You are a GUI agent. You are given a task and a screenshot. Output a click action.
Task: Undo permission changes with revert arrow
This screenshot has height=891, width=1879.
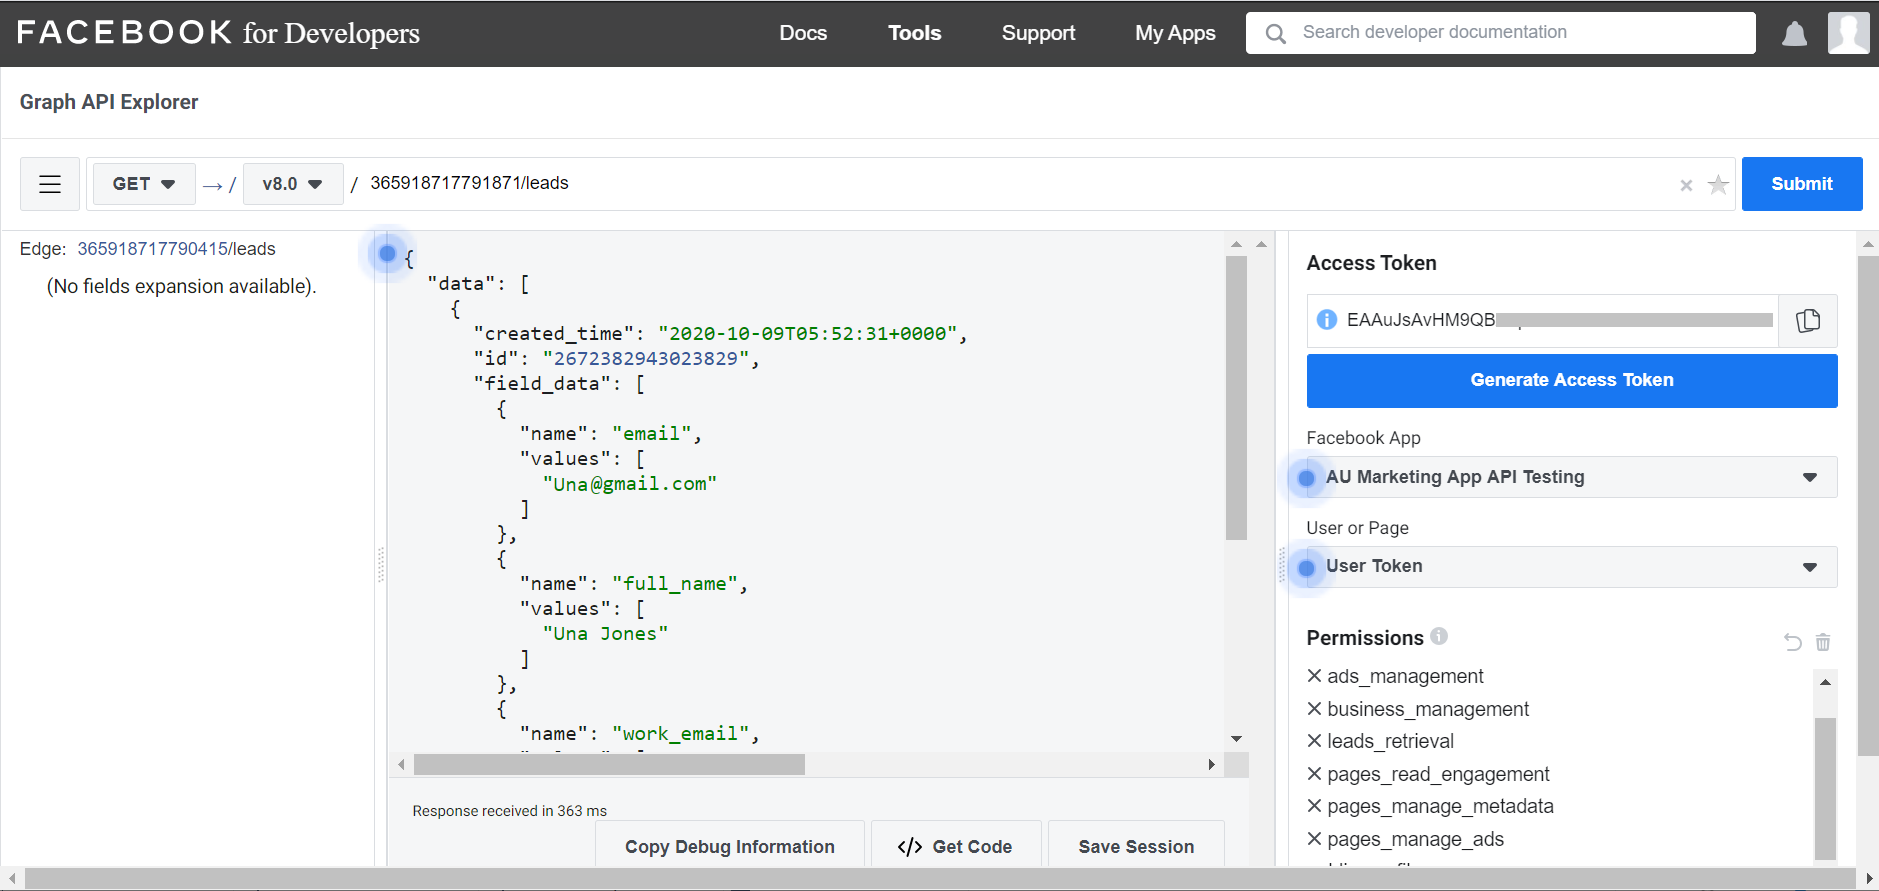point(1792,642)
